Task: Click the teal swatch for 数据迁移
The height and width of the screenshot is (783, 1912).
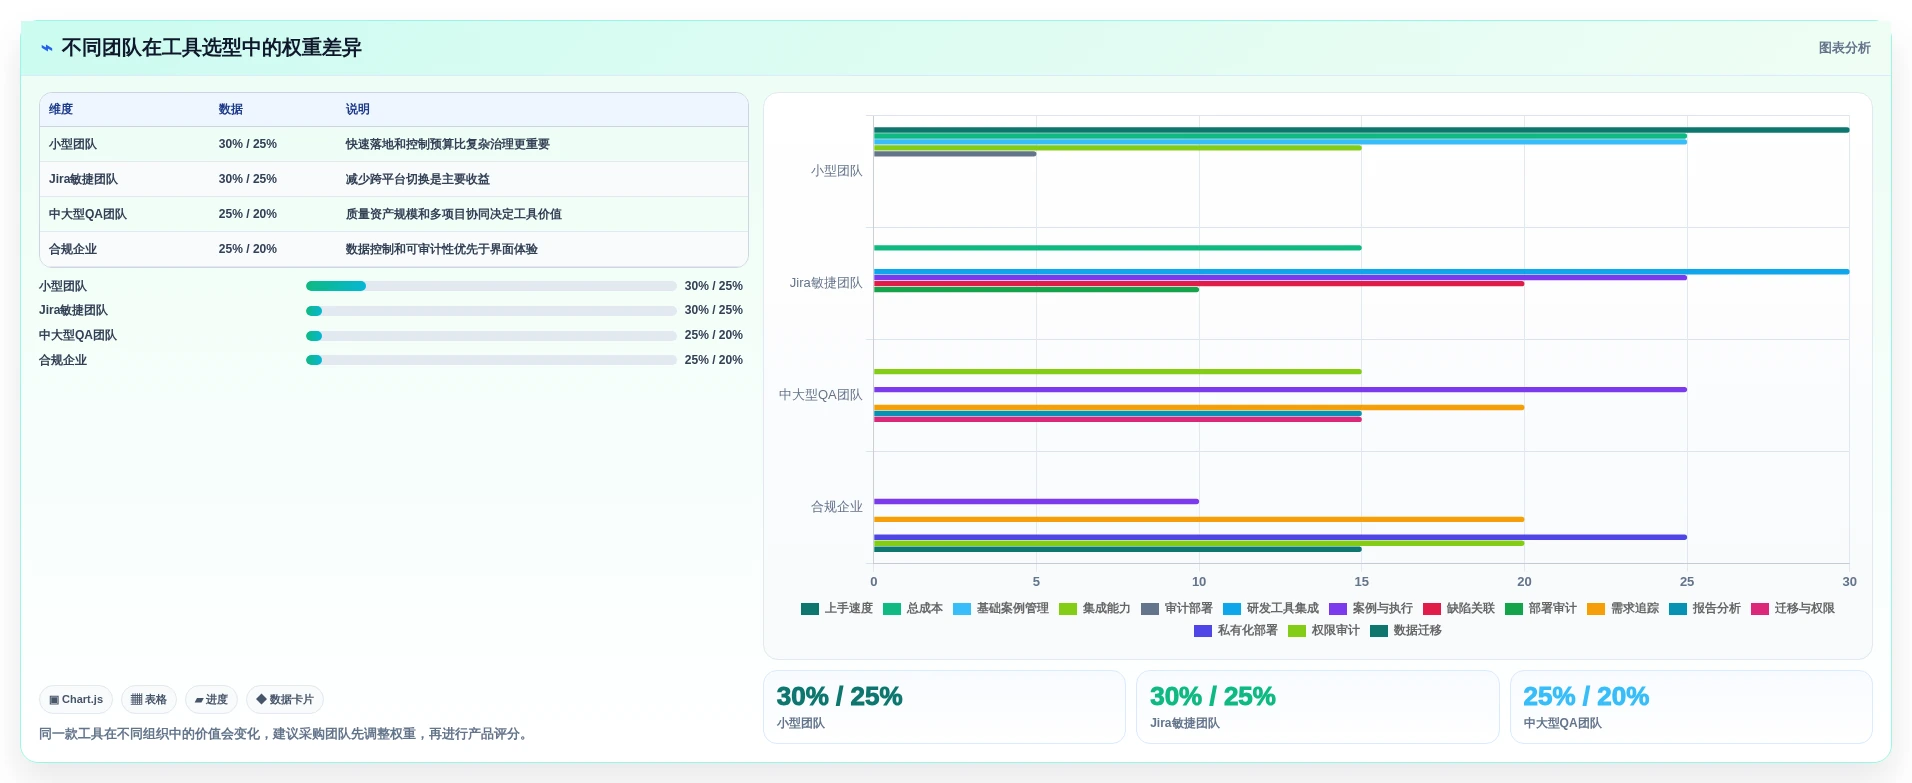Action: coord(1379,631)
